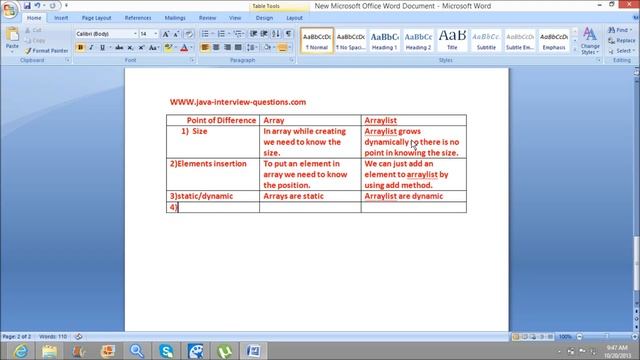Apply the Title style

coord(452,41)
